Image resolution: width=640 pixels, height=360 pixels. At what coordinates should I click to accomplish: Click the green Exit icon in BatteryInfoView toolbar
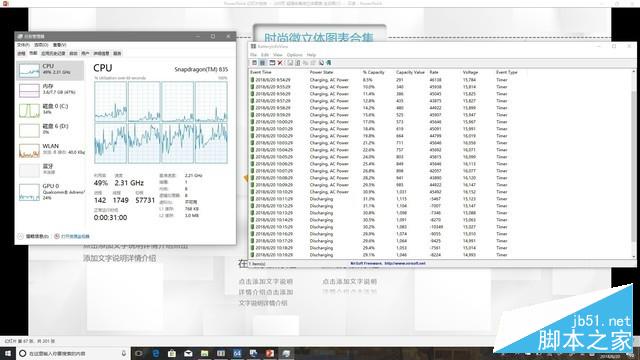[x=329, y=63]
